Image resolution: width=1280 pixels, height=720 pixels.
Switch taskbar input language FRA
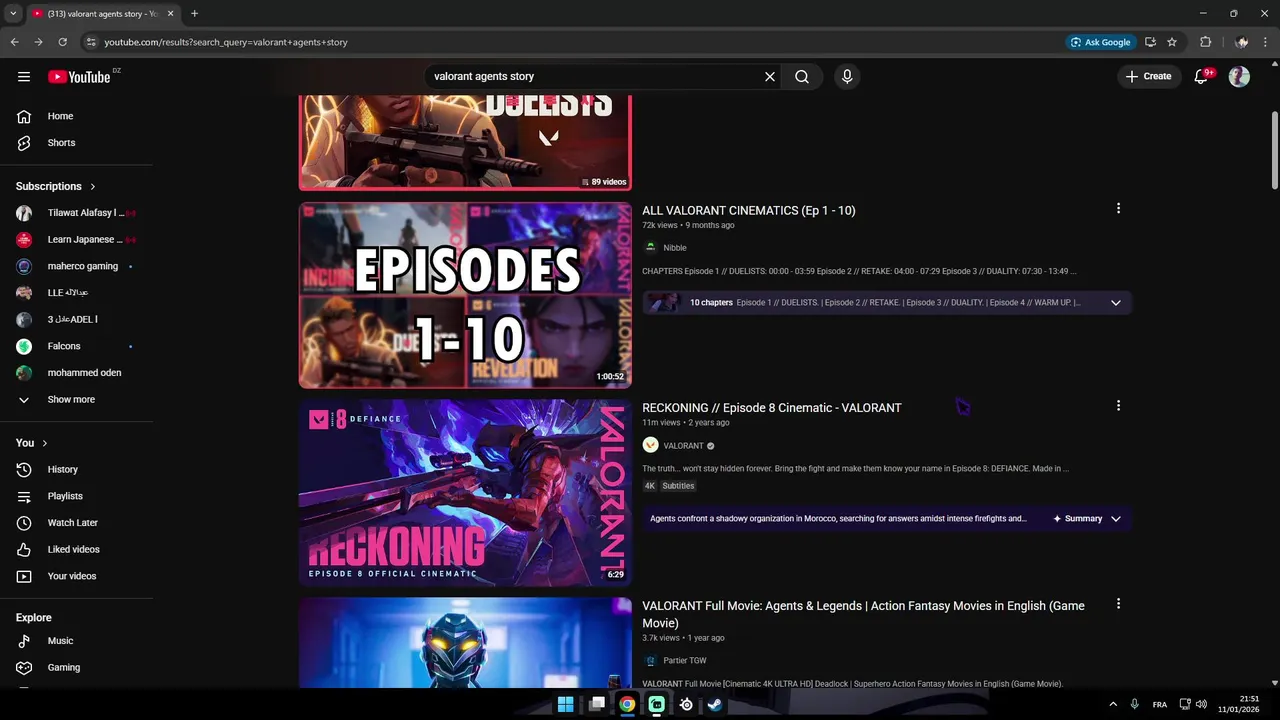pos(1160,704)
